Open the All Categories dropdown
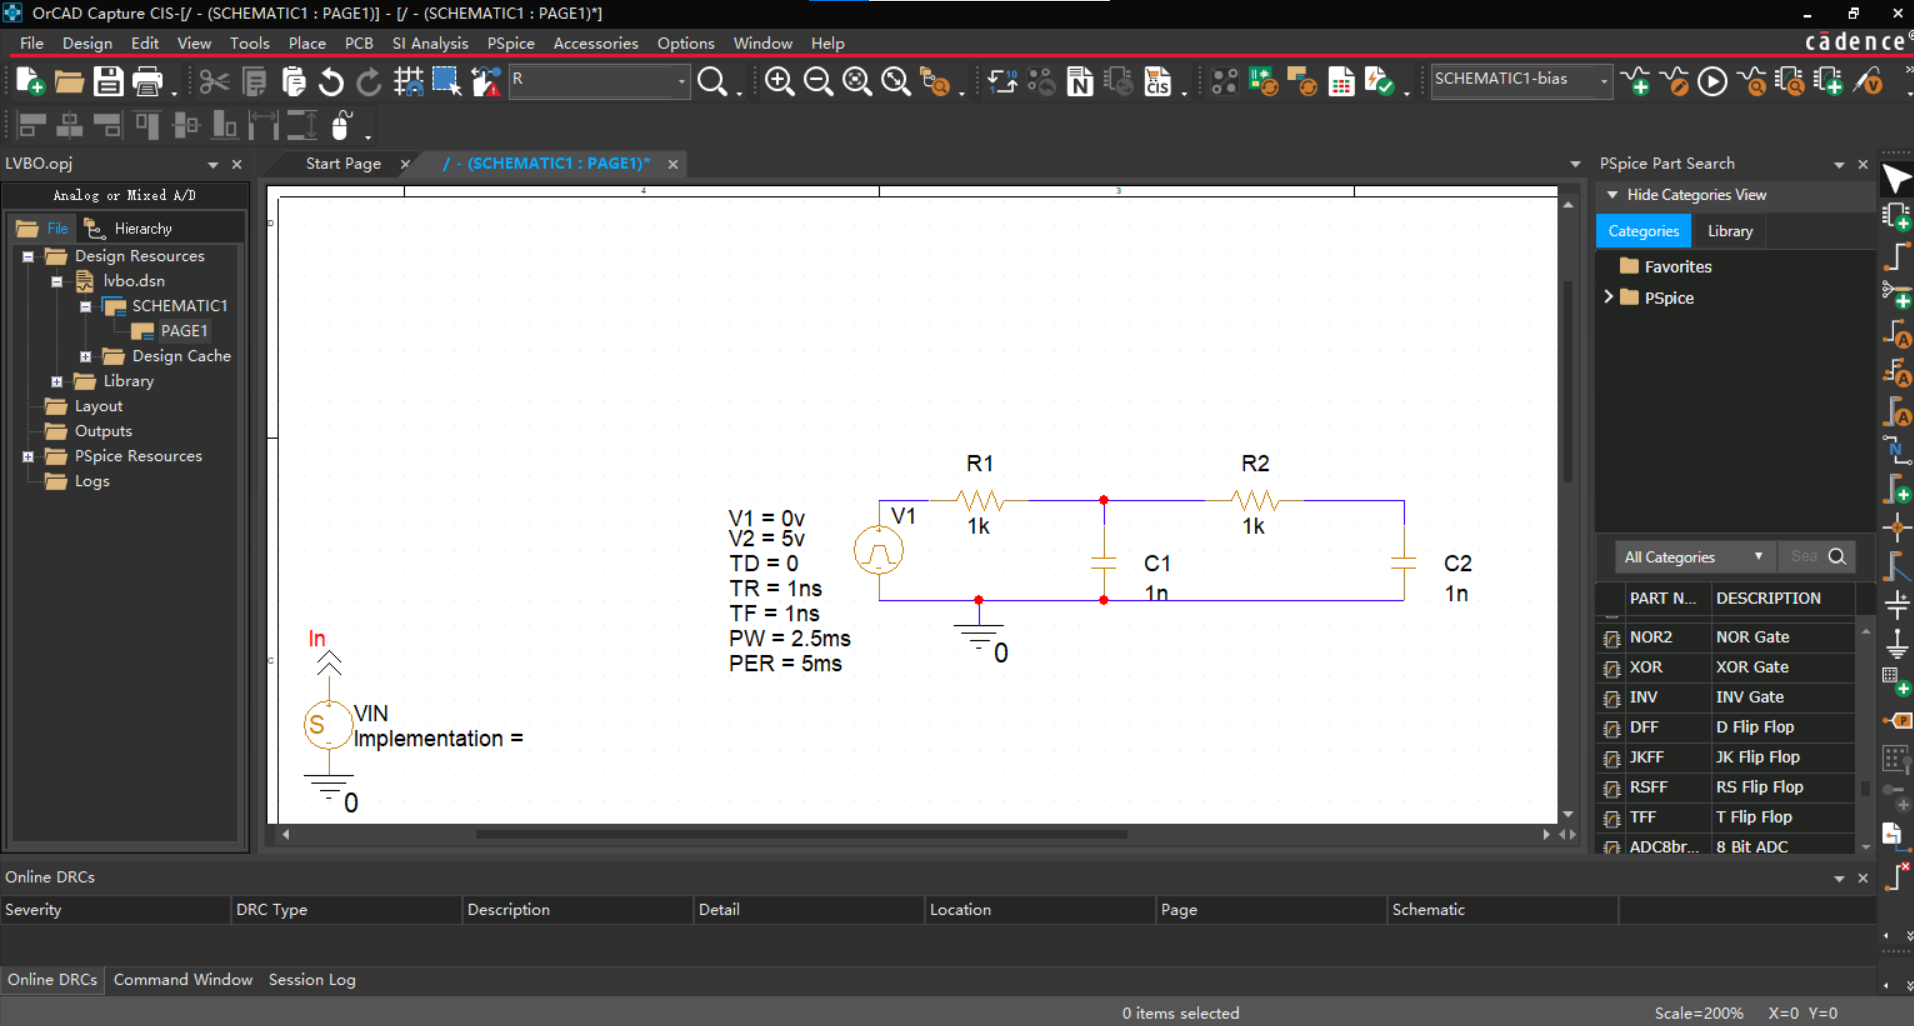 1694,557
